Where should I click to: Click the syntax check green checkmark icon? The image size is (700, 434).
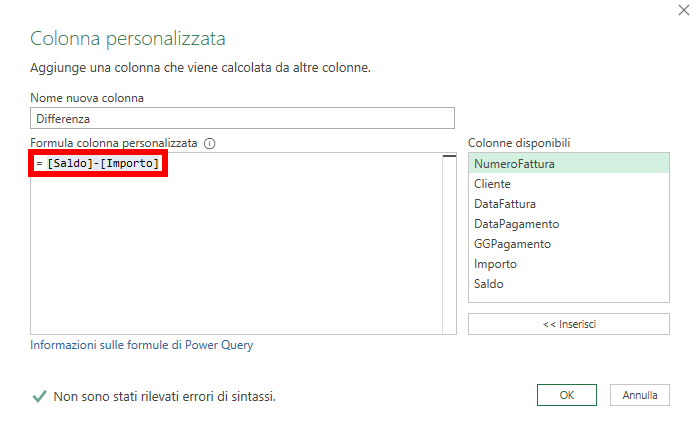point(39,396)
